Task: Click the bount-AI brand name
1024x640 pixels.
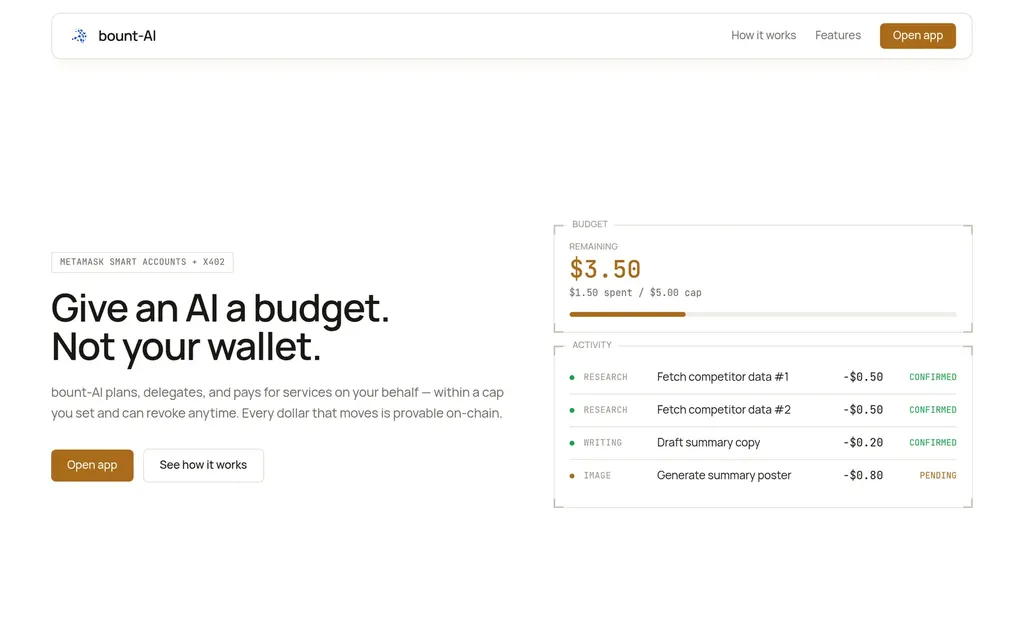Action: pos(127,36)
